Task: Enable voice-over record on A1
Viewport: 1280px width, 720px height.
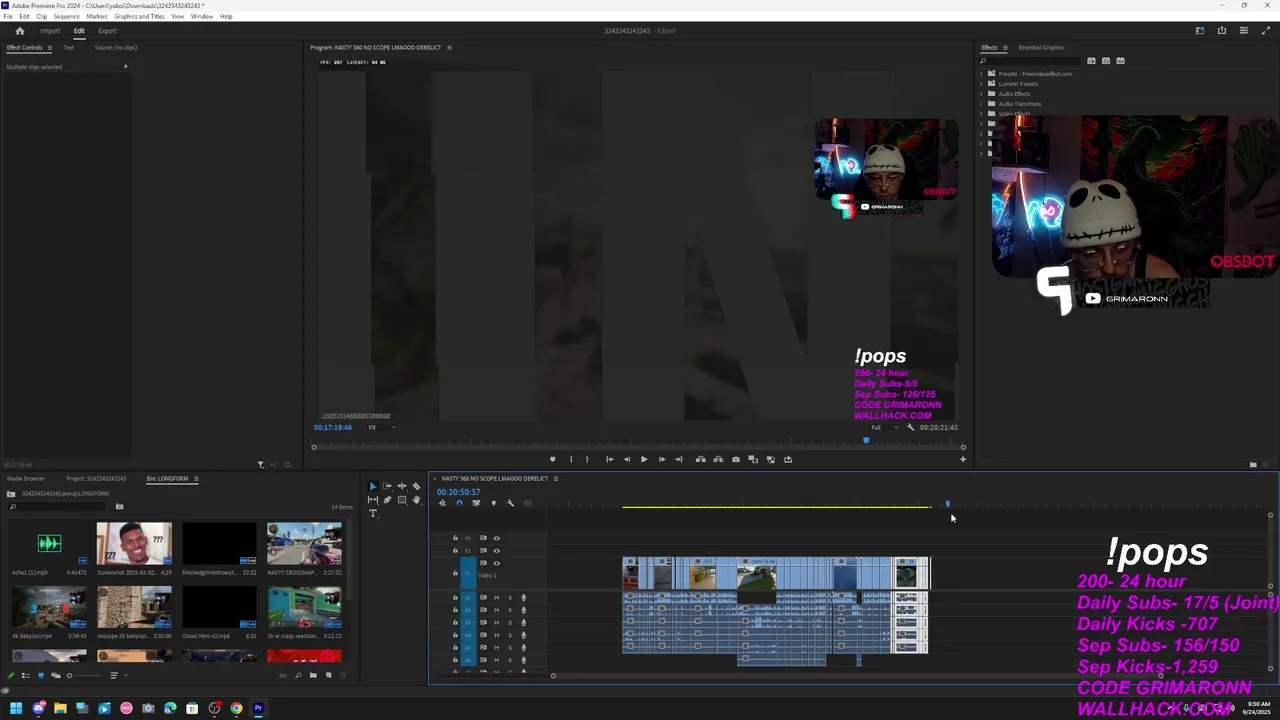Action: pyautogui.click(x=523, y=598)
